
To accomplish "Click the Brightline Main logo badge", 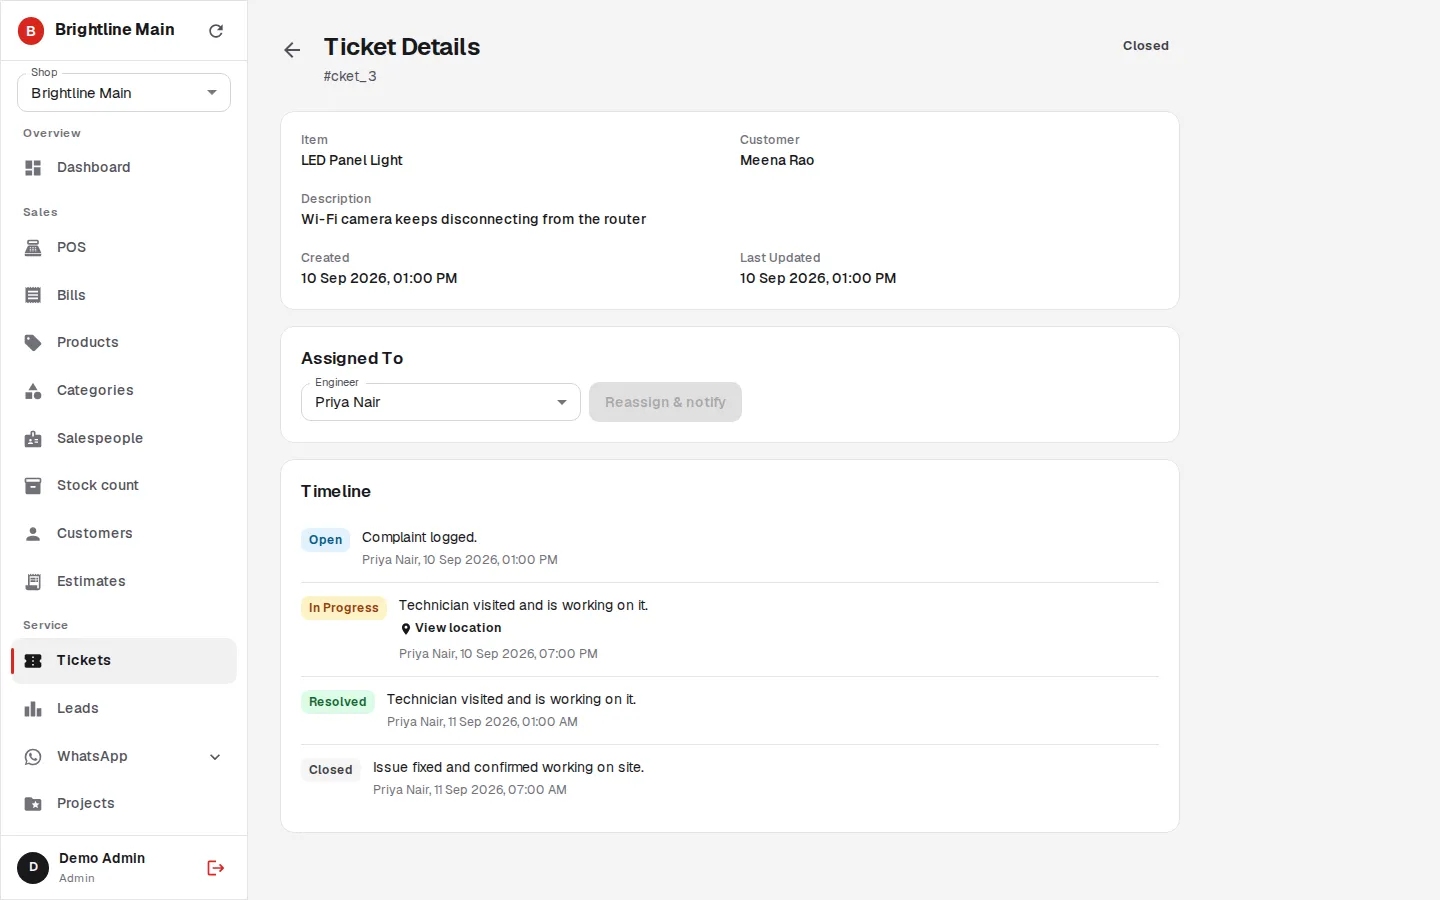I will [x=31, y=31].
